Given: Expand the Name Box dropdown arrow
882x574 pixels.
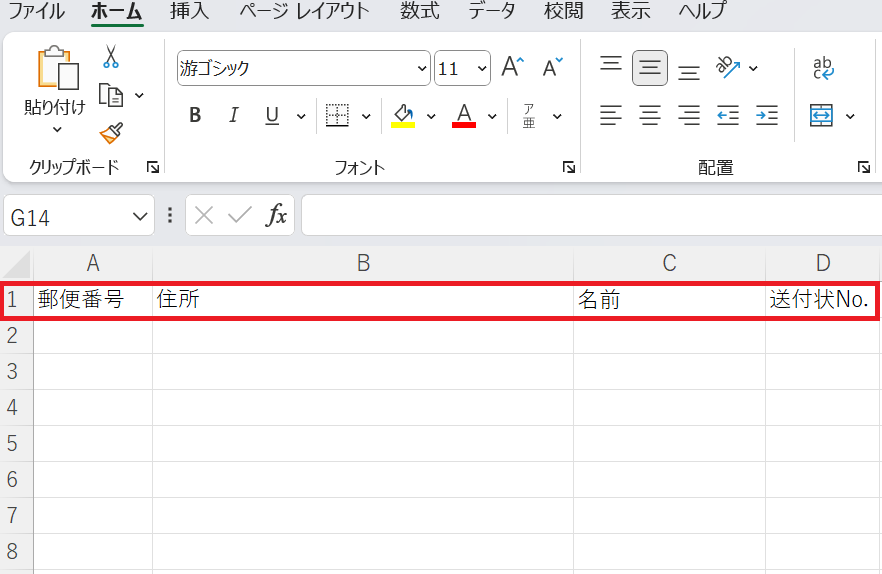Looking at the screenshot, I should pyautogui.click(x=139, y=216).
